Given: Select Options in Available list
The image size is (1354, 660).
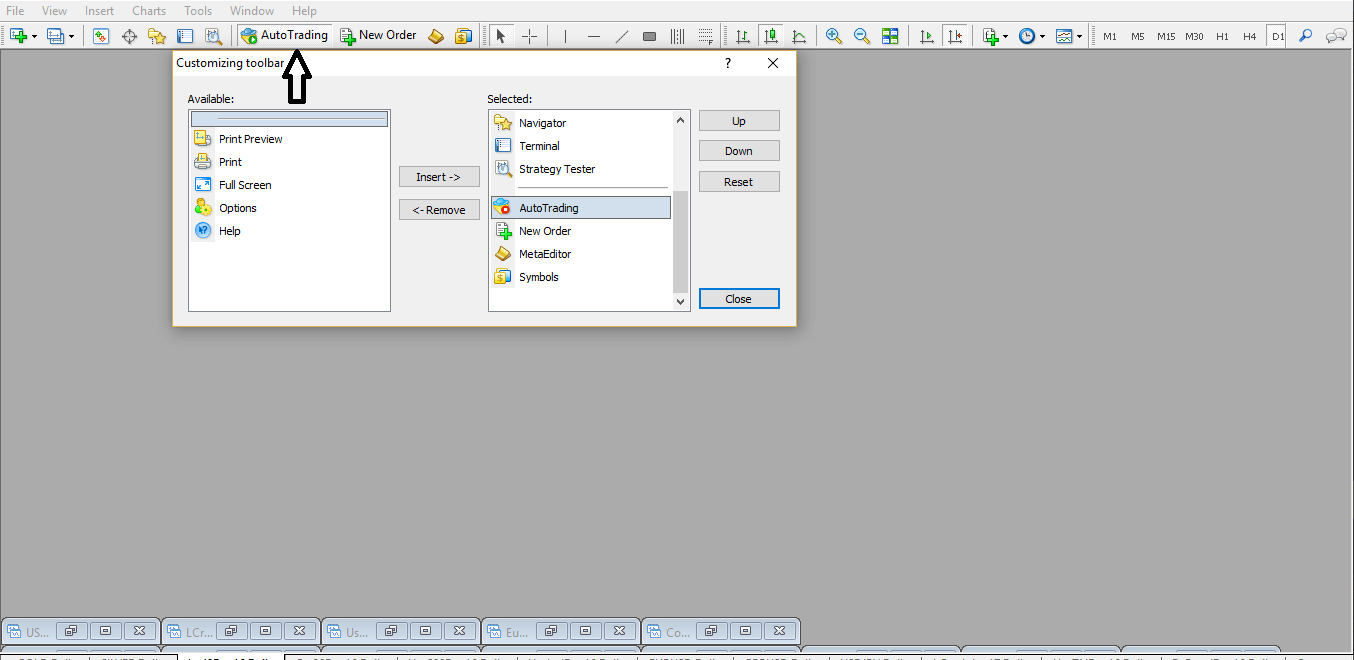Looking at the screenshot, I should pos(289,208).
